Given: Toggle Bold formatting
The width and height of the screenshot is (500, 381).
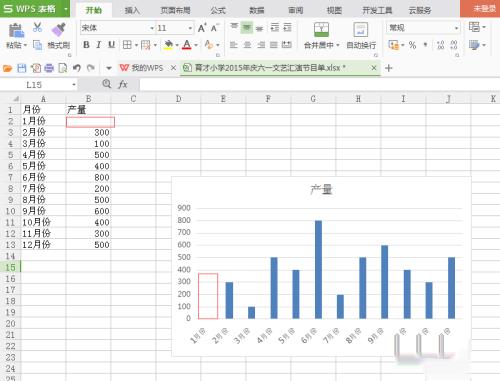Looking at the screenshot, I should (x=86, y=45).
